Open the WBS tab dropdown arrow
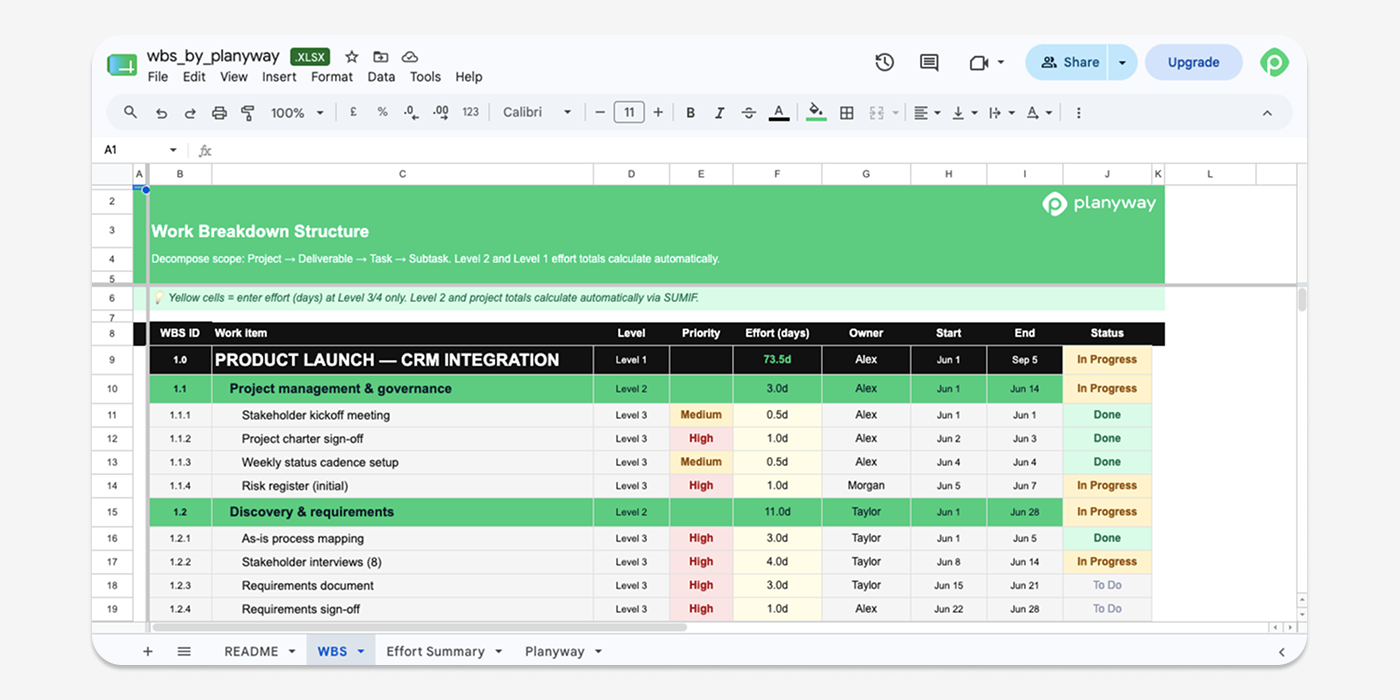This screenshot has height=700, width=1400. point(361,652)
